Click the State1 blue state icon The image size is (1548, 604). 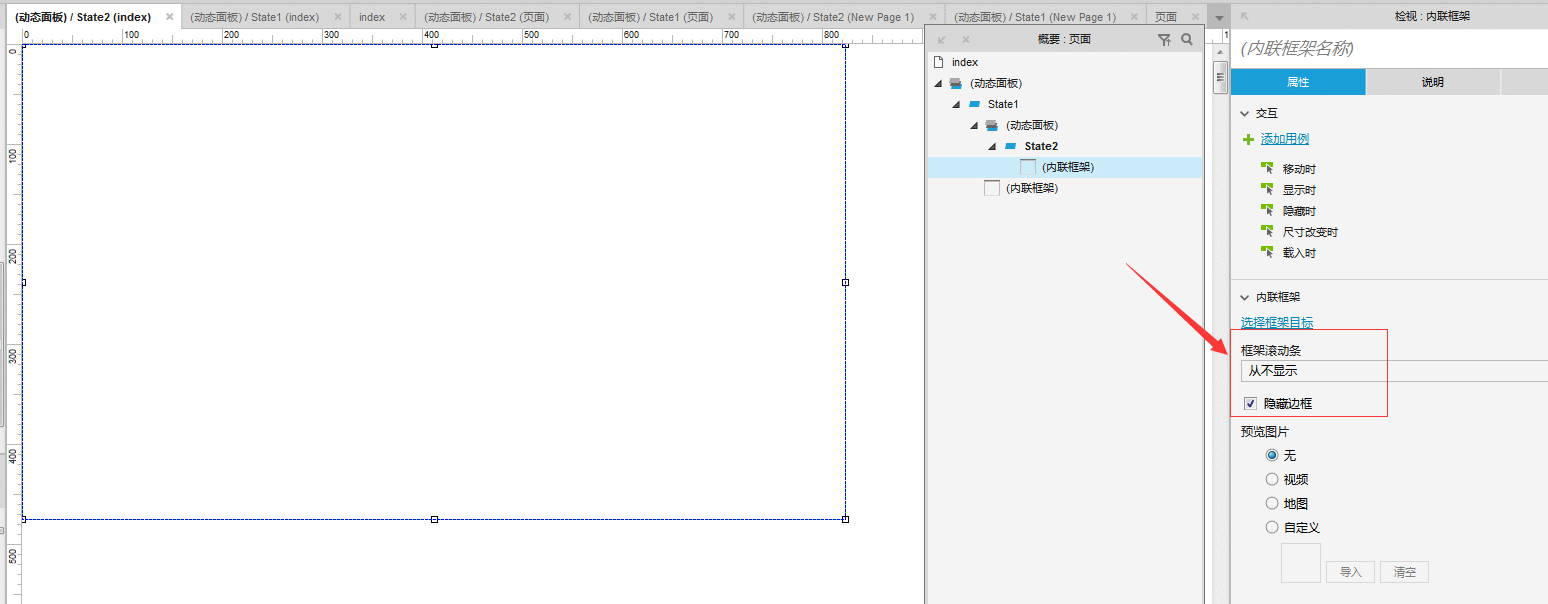(x=975, y=104)
